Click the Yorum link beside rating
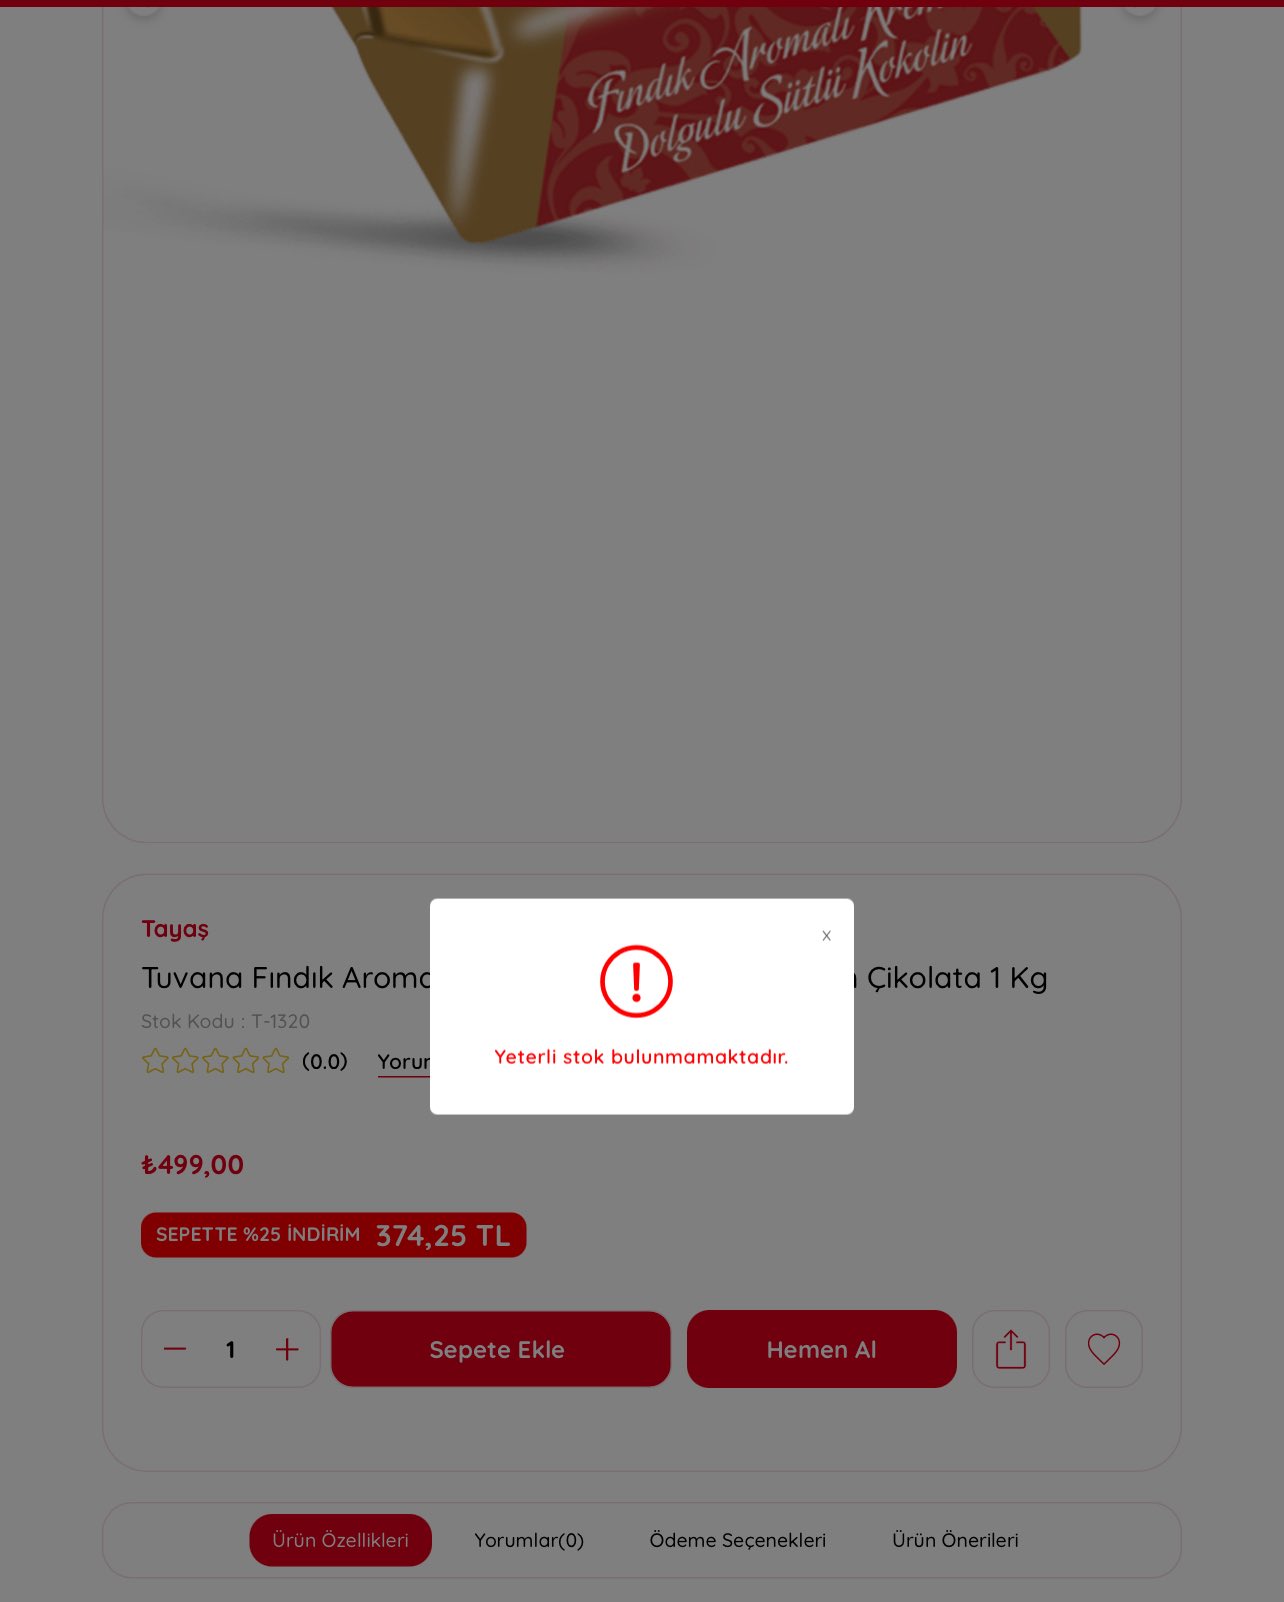Image resolution: width=1284 pixels, height=1602 pixels. click(x=404, y=1062)
